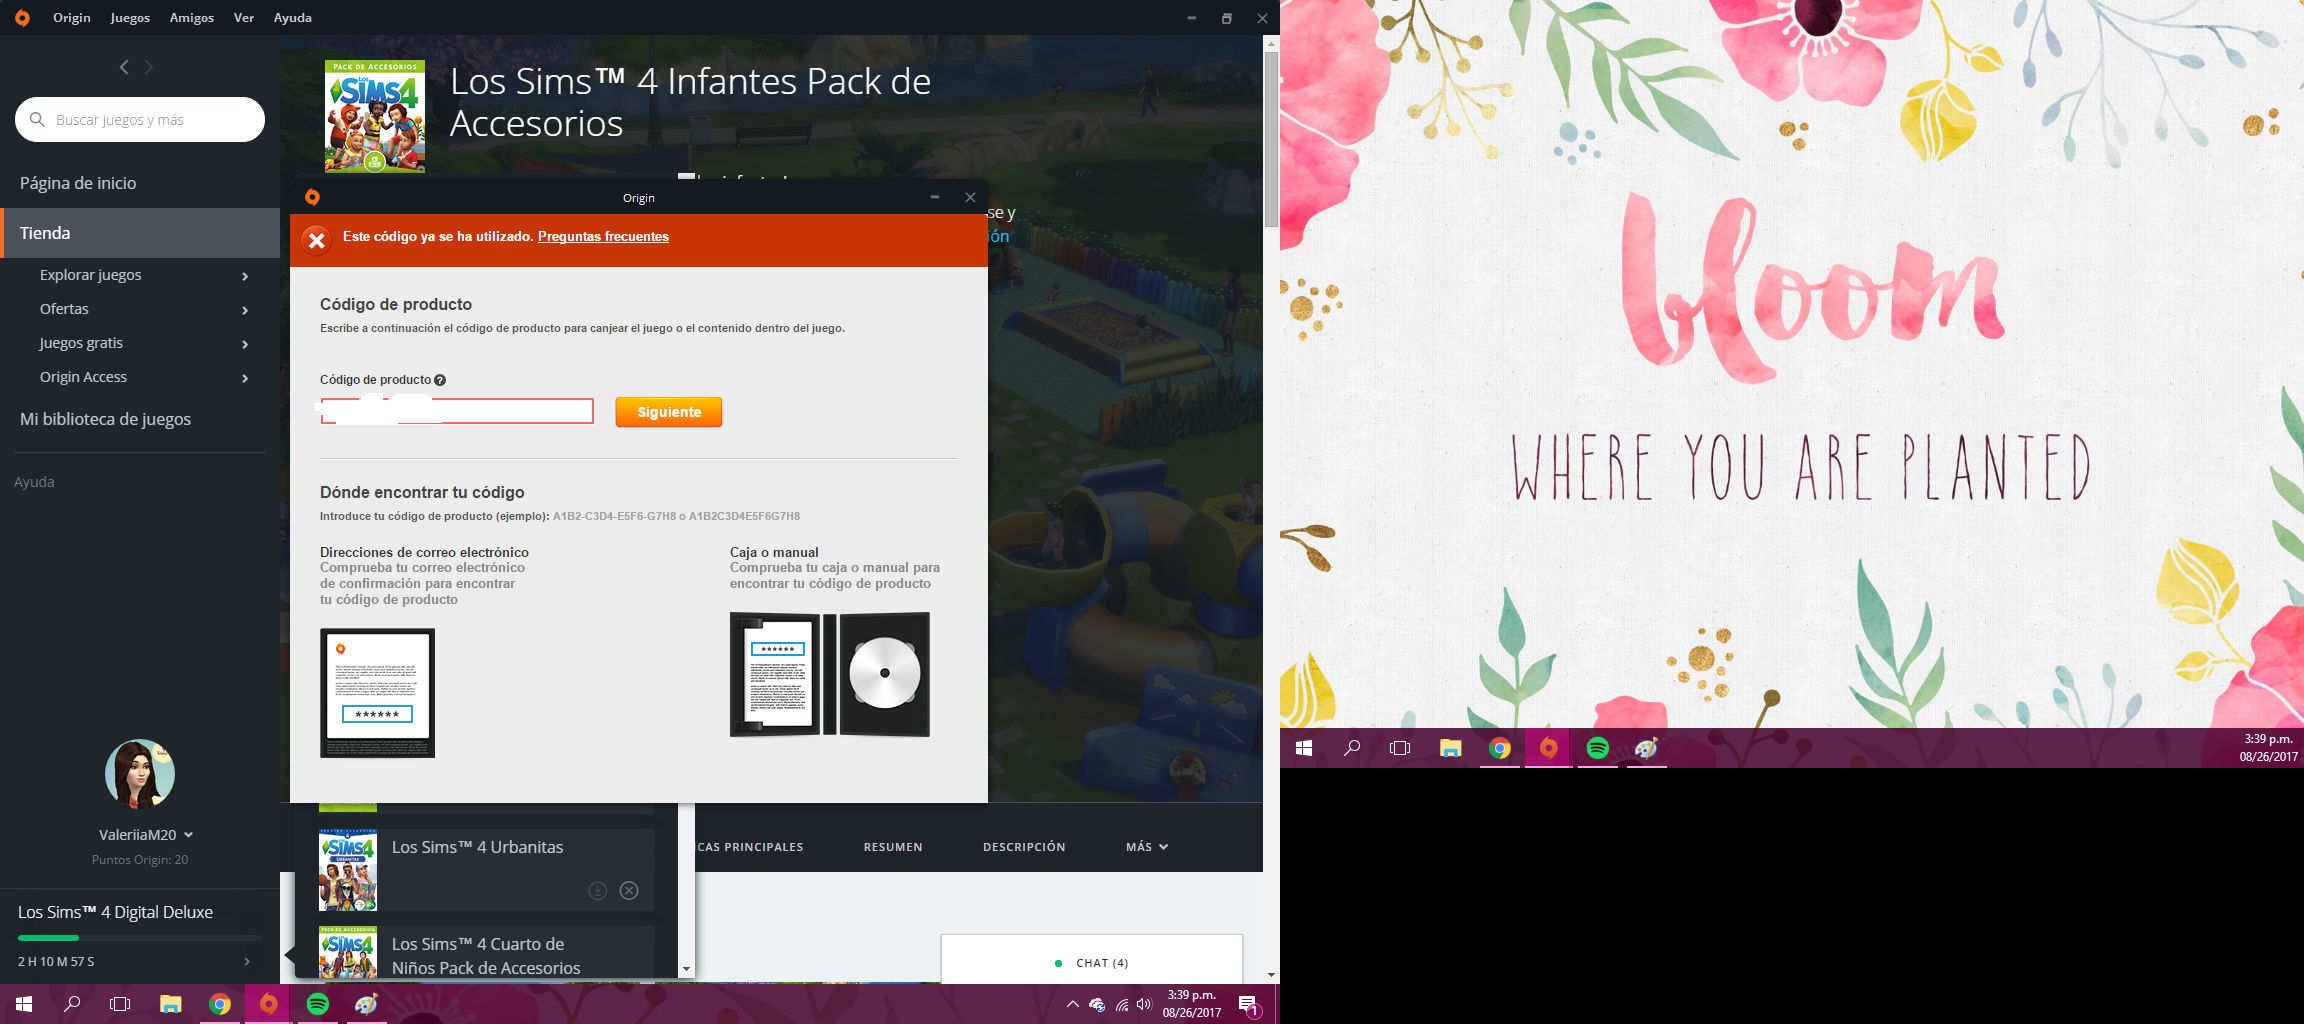Open Página de inicio in the sidebar

[78, 183]
